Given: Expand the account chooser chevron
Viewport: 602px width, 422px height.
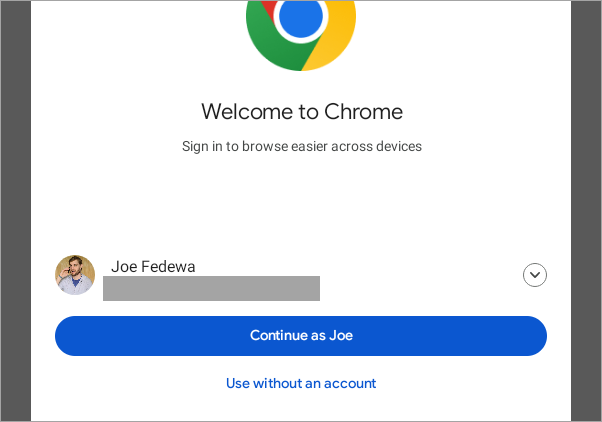Looking at the screenshot, I should 535,275.
